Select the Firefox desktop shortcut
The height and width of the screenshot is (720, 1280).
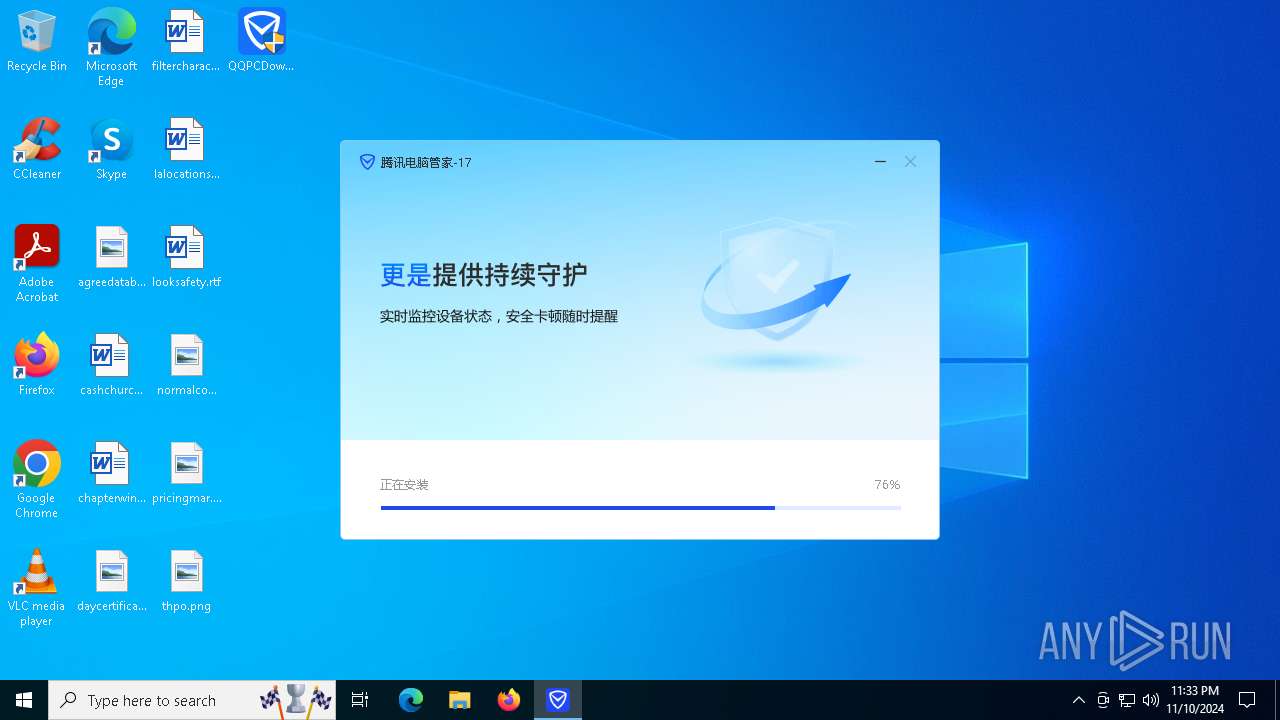click(x=37, y=365)
